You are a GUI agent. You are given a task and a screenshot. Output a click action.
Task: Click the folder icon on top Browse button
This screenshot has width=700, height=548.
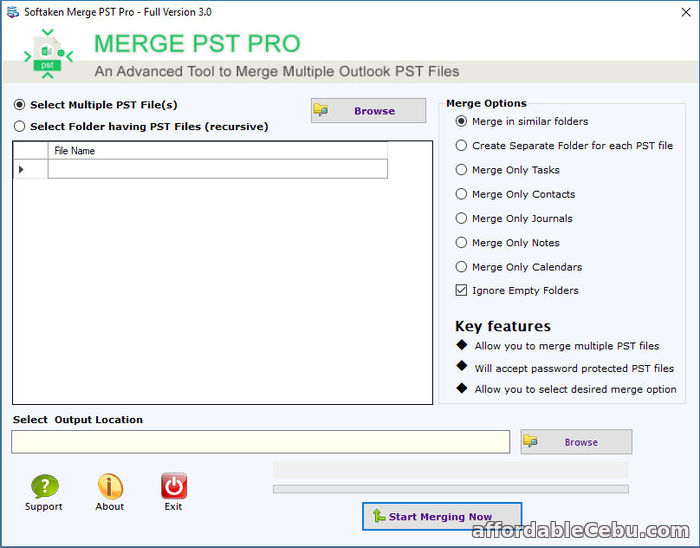tap(322, 111)
